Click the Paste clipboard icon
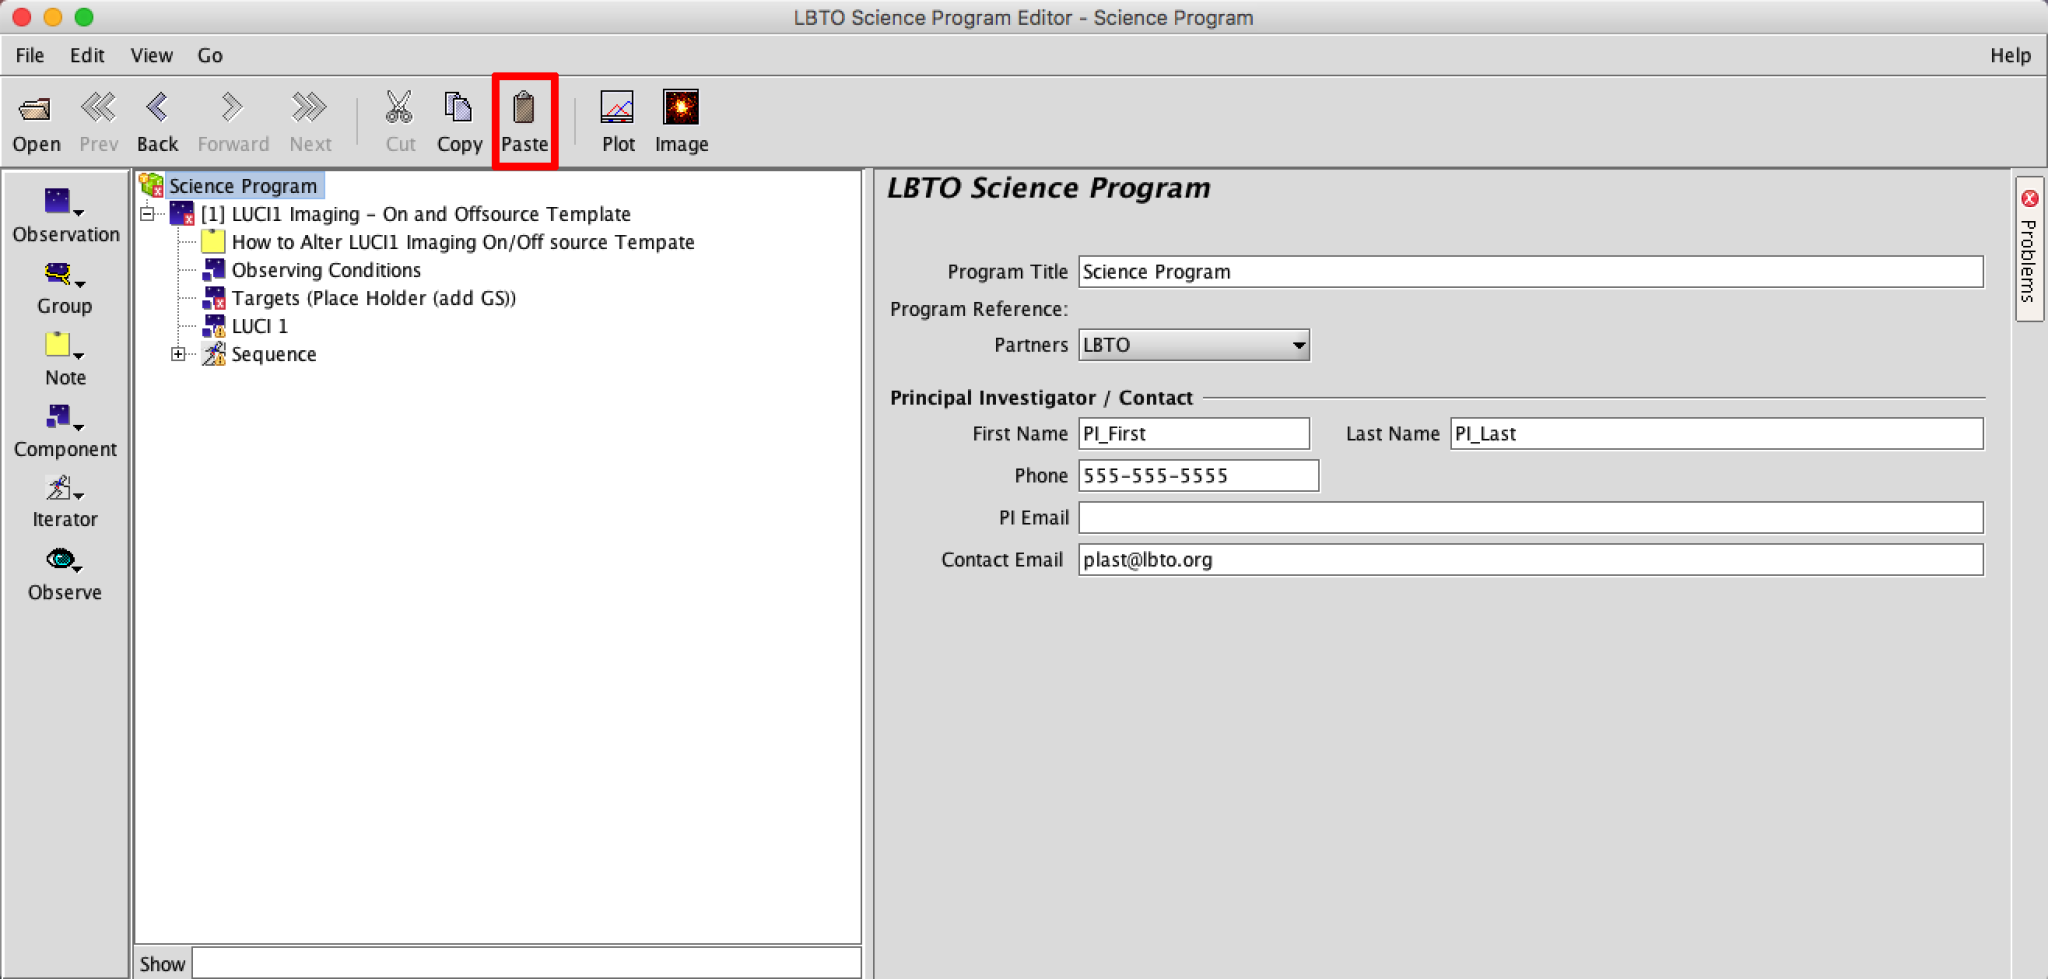 coord(524,106)
